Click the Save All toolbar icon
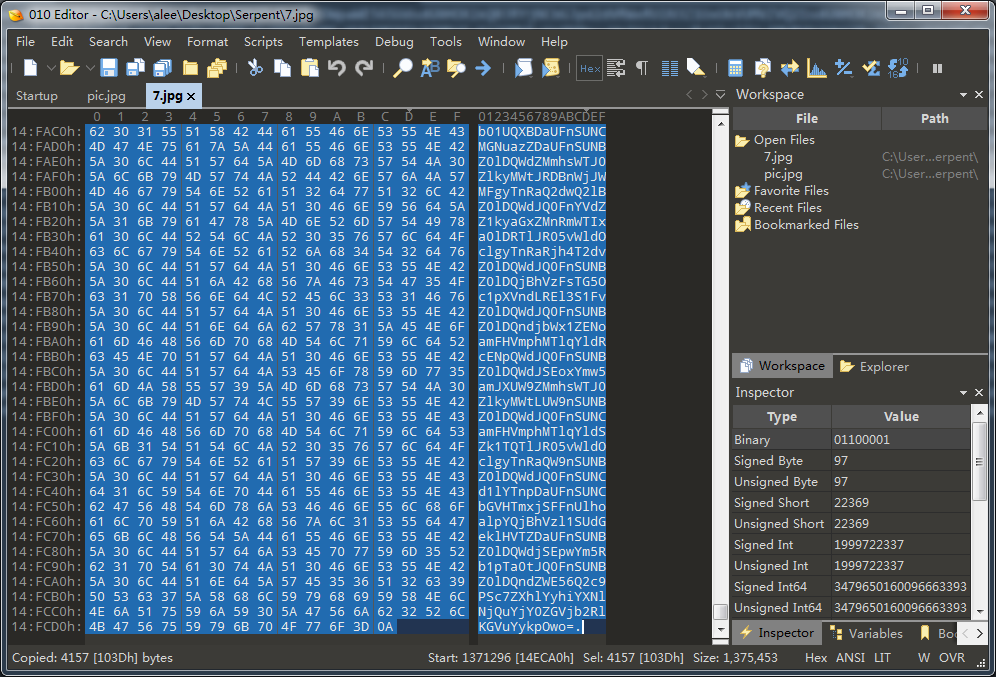 click(x=163, y=68)
